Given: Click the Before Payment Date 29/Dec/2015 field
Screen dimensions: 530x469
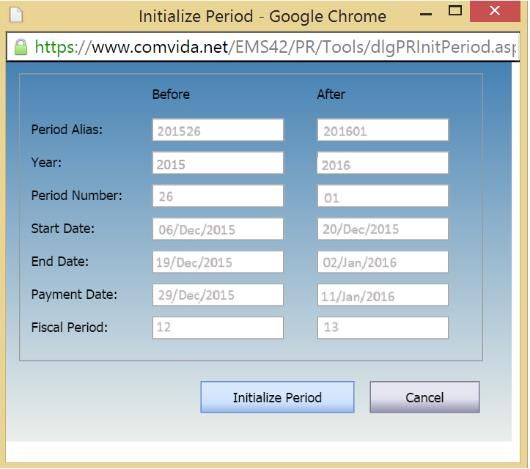Looking at the screenshot, I should (218, 295).
